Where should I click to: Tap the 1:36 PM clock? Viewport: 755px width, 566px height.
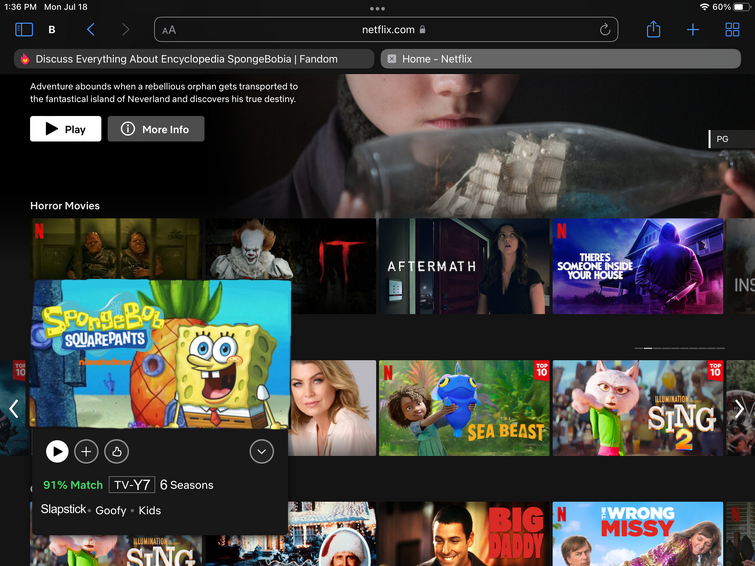(20, 7)
